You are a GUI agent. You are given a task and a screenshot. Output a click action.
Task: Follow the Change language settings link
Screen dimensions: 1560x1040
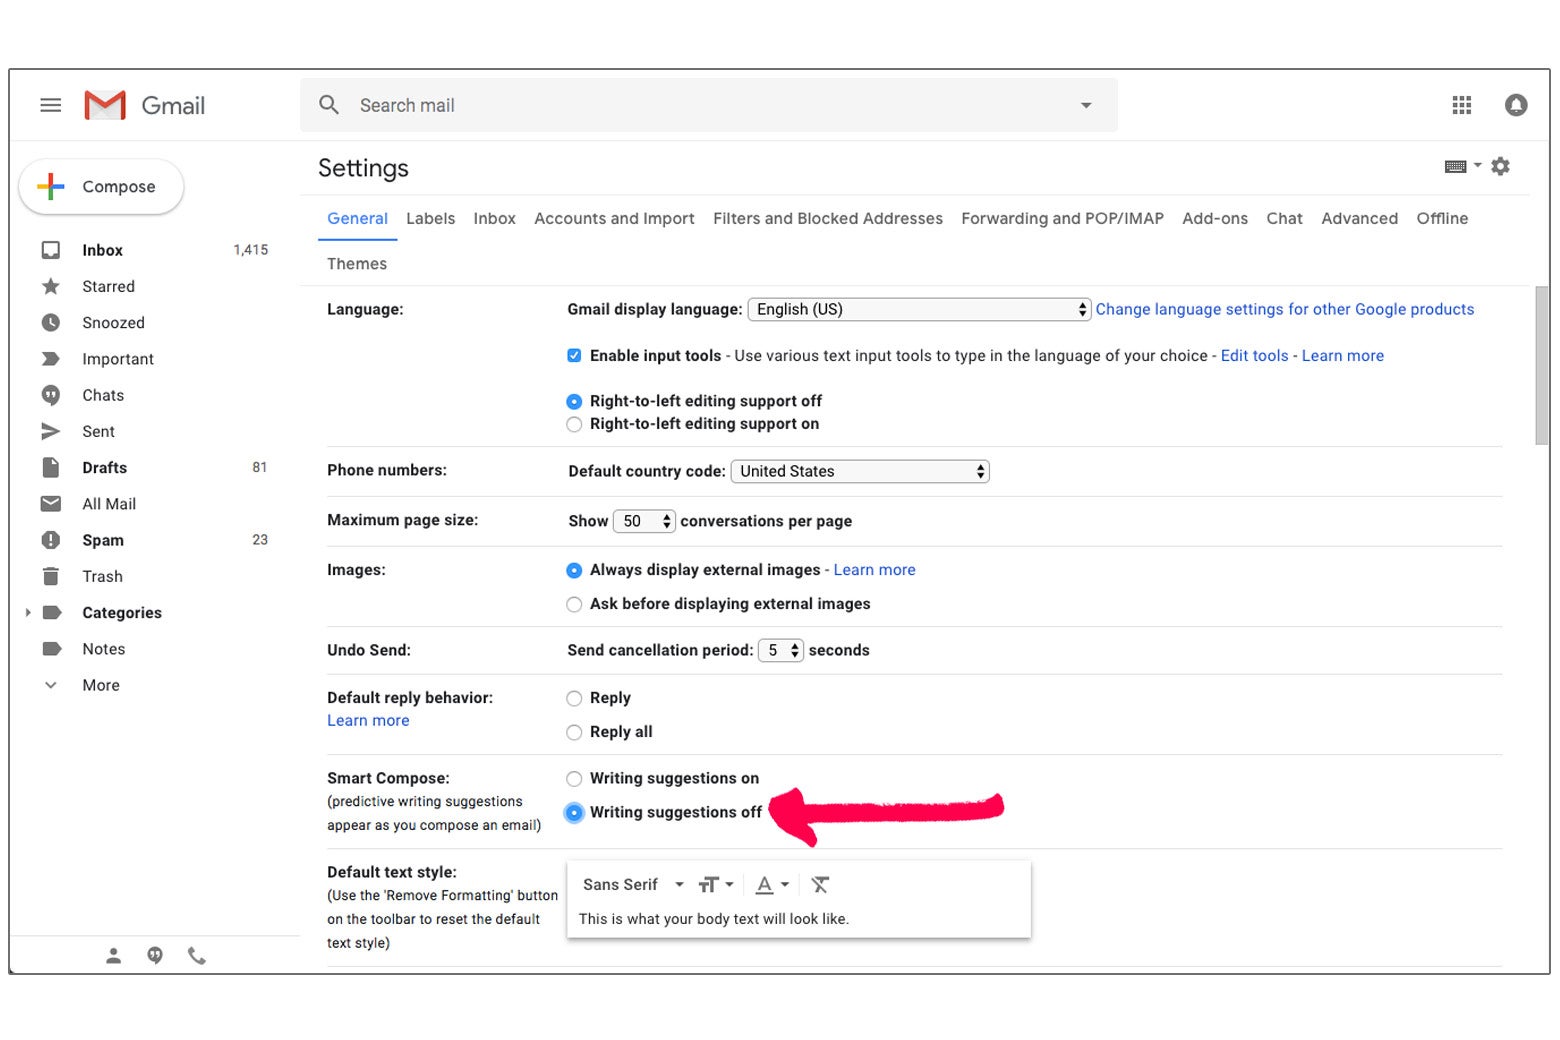coord(1285,309)
